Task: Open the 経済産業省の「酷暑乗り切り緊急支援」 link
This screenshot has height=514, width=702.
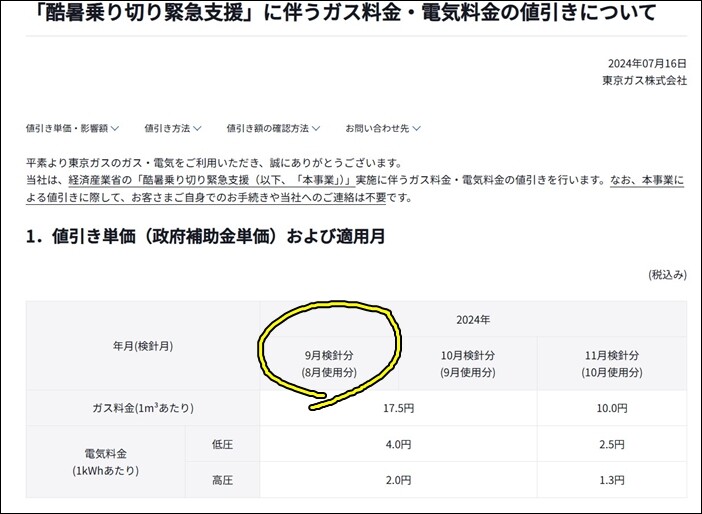Action: (212, 180)
